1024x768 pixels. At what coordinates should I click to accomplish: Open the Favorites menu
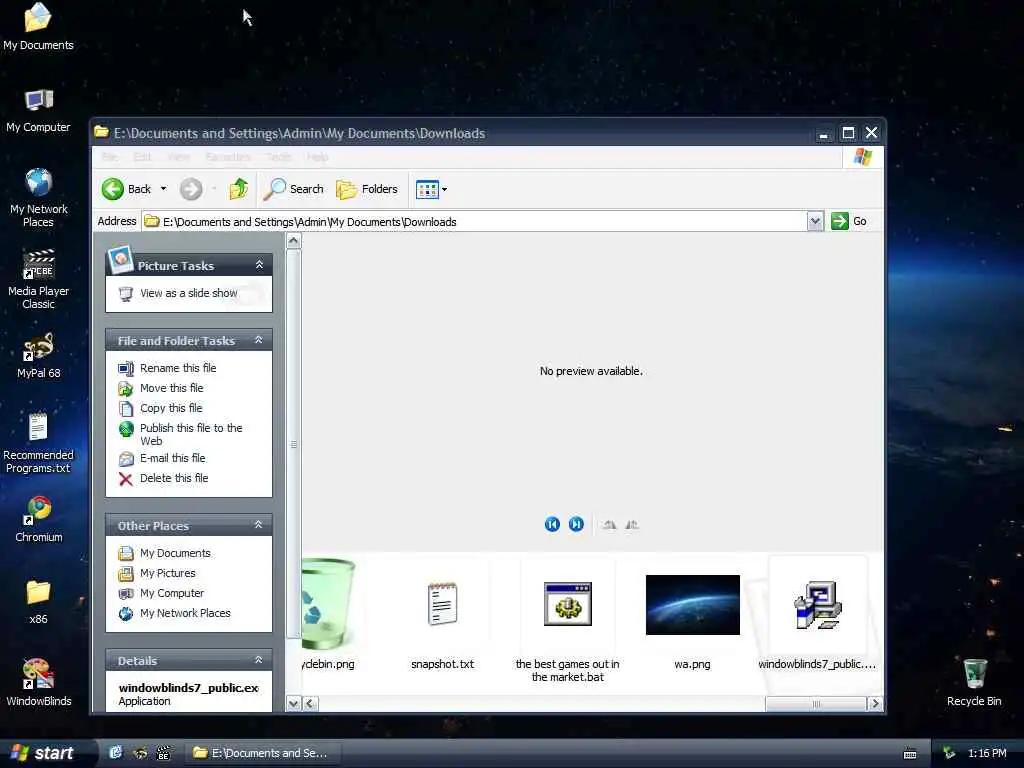point(228,157)
